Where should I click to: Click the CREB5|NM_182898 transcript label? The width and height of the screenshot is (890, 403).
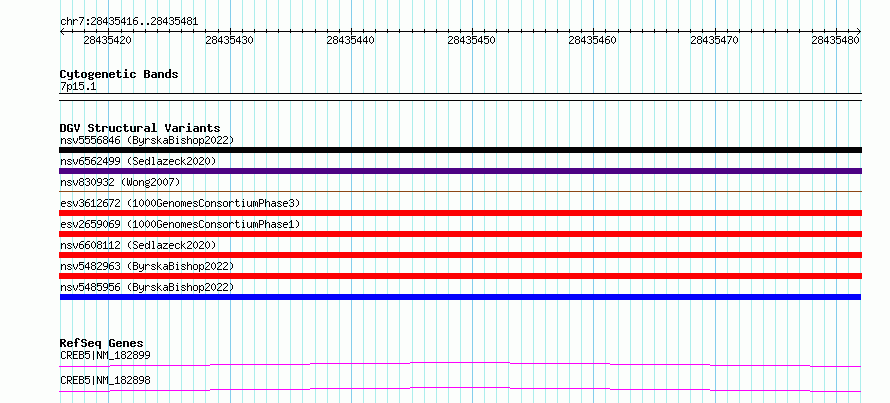105,380
